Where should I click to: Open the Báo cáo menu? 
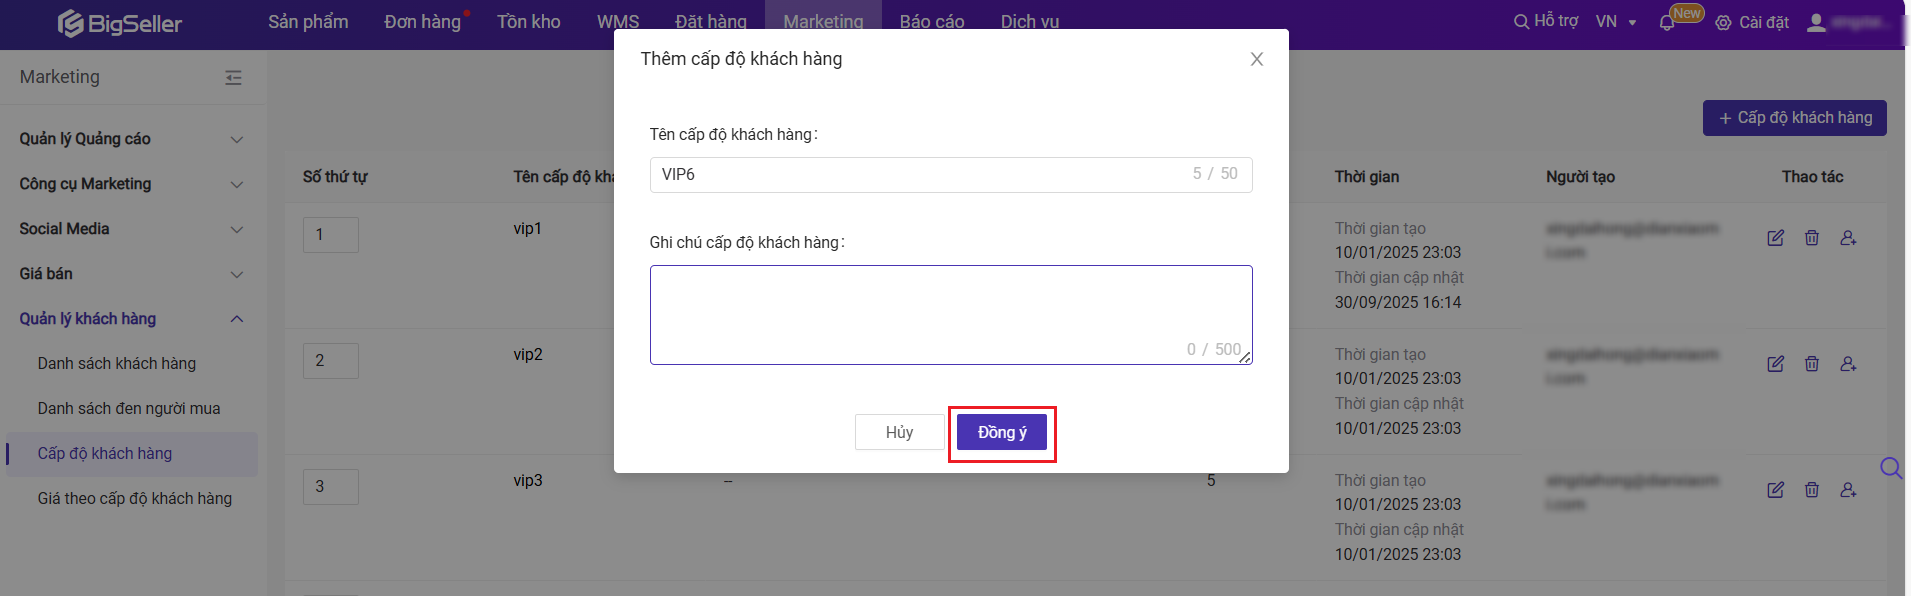(932, 22)
